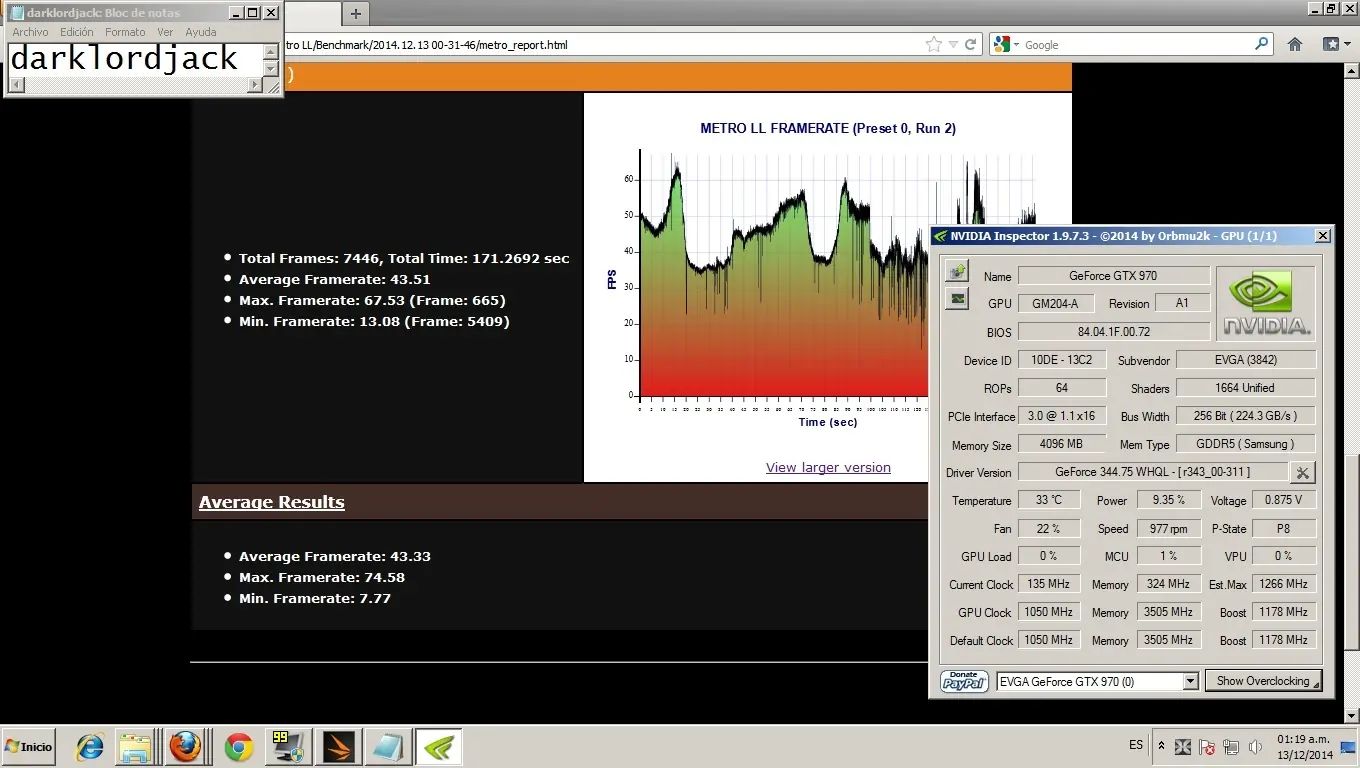Launch Internet Explorer from the taskbar

click(90, 747)
